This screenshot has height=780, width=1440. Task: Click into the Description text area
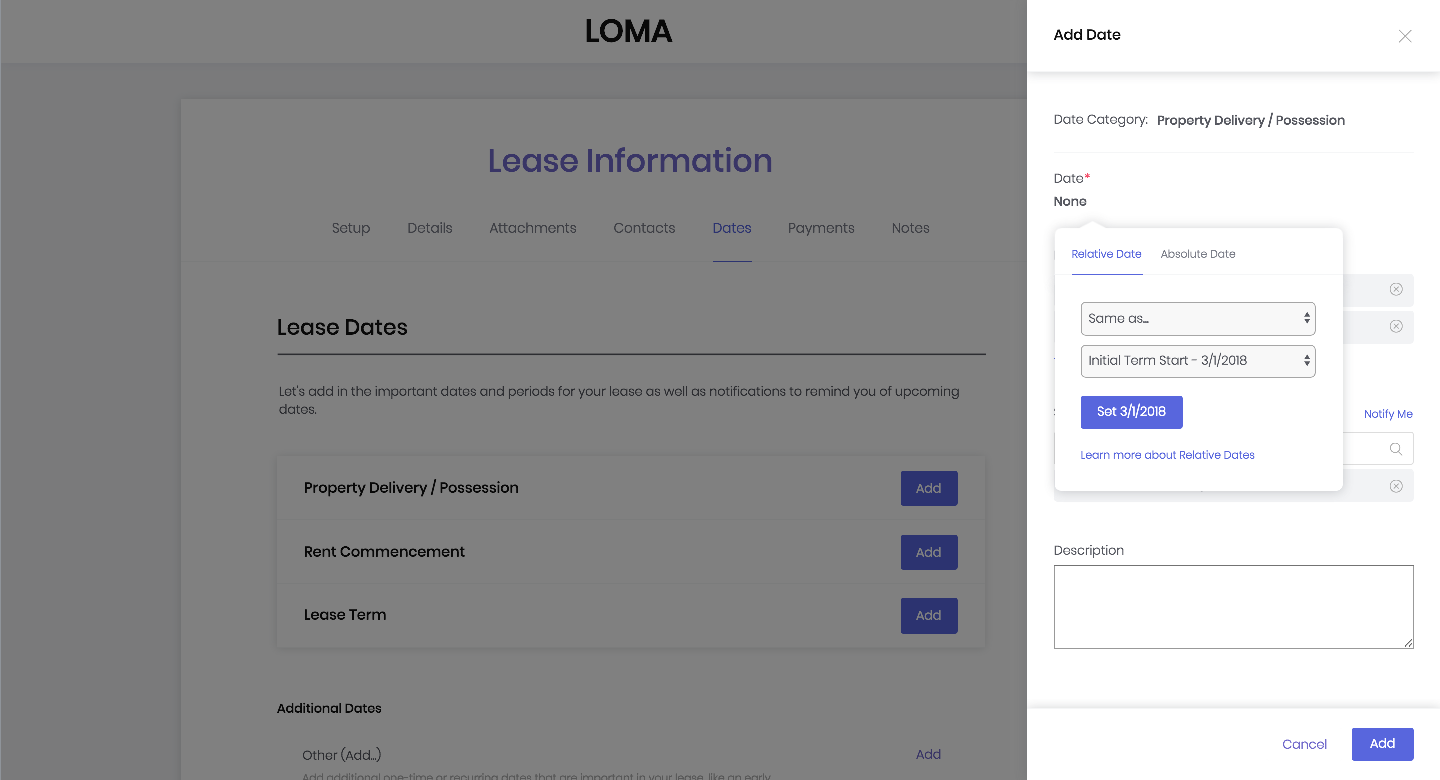1233,606
